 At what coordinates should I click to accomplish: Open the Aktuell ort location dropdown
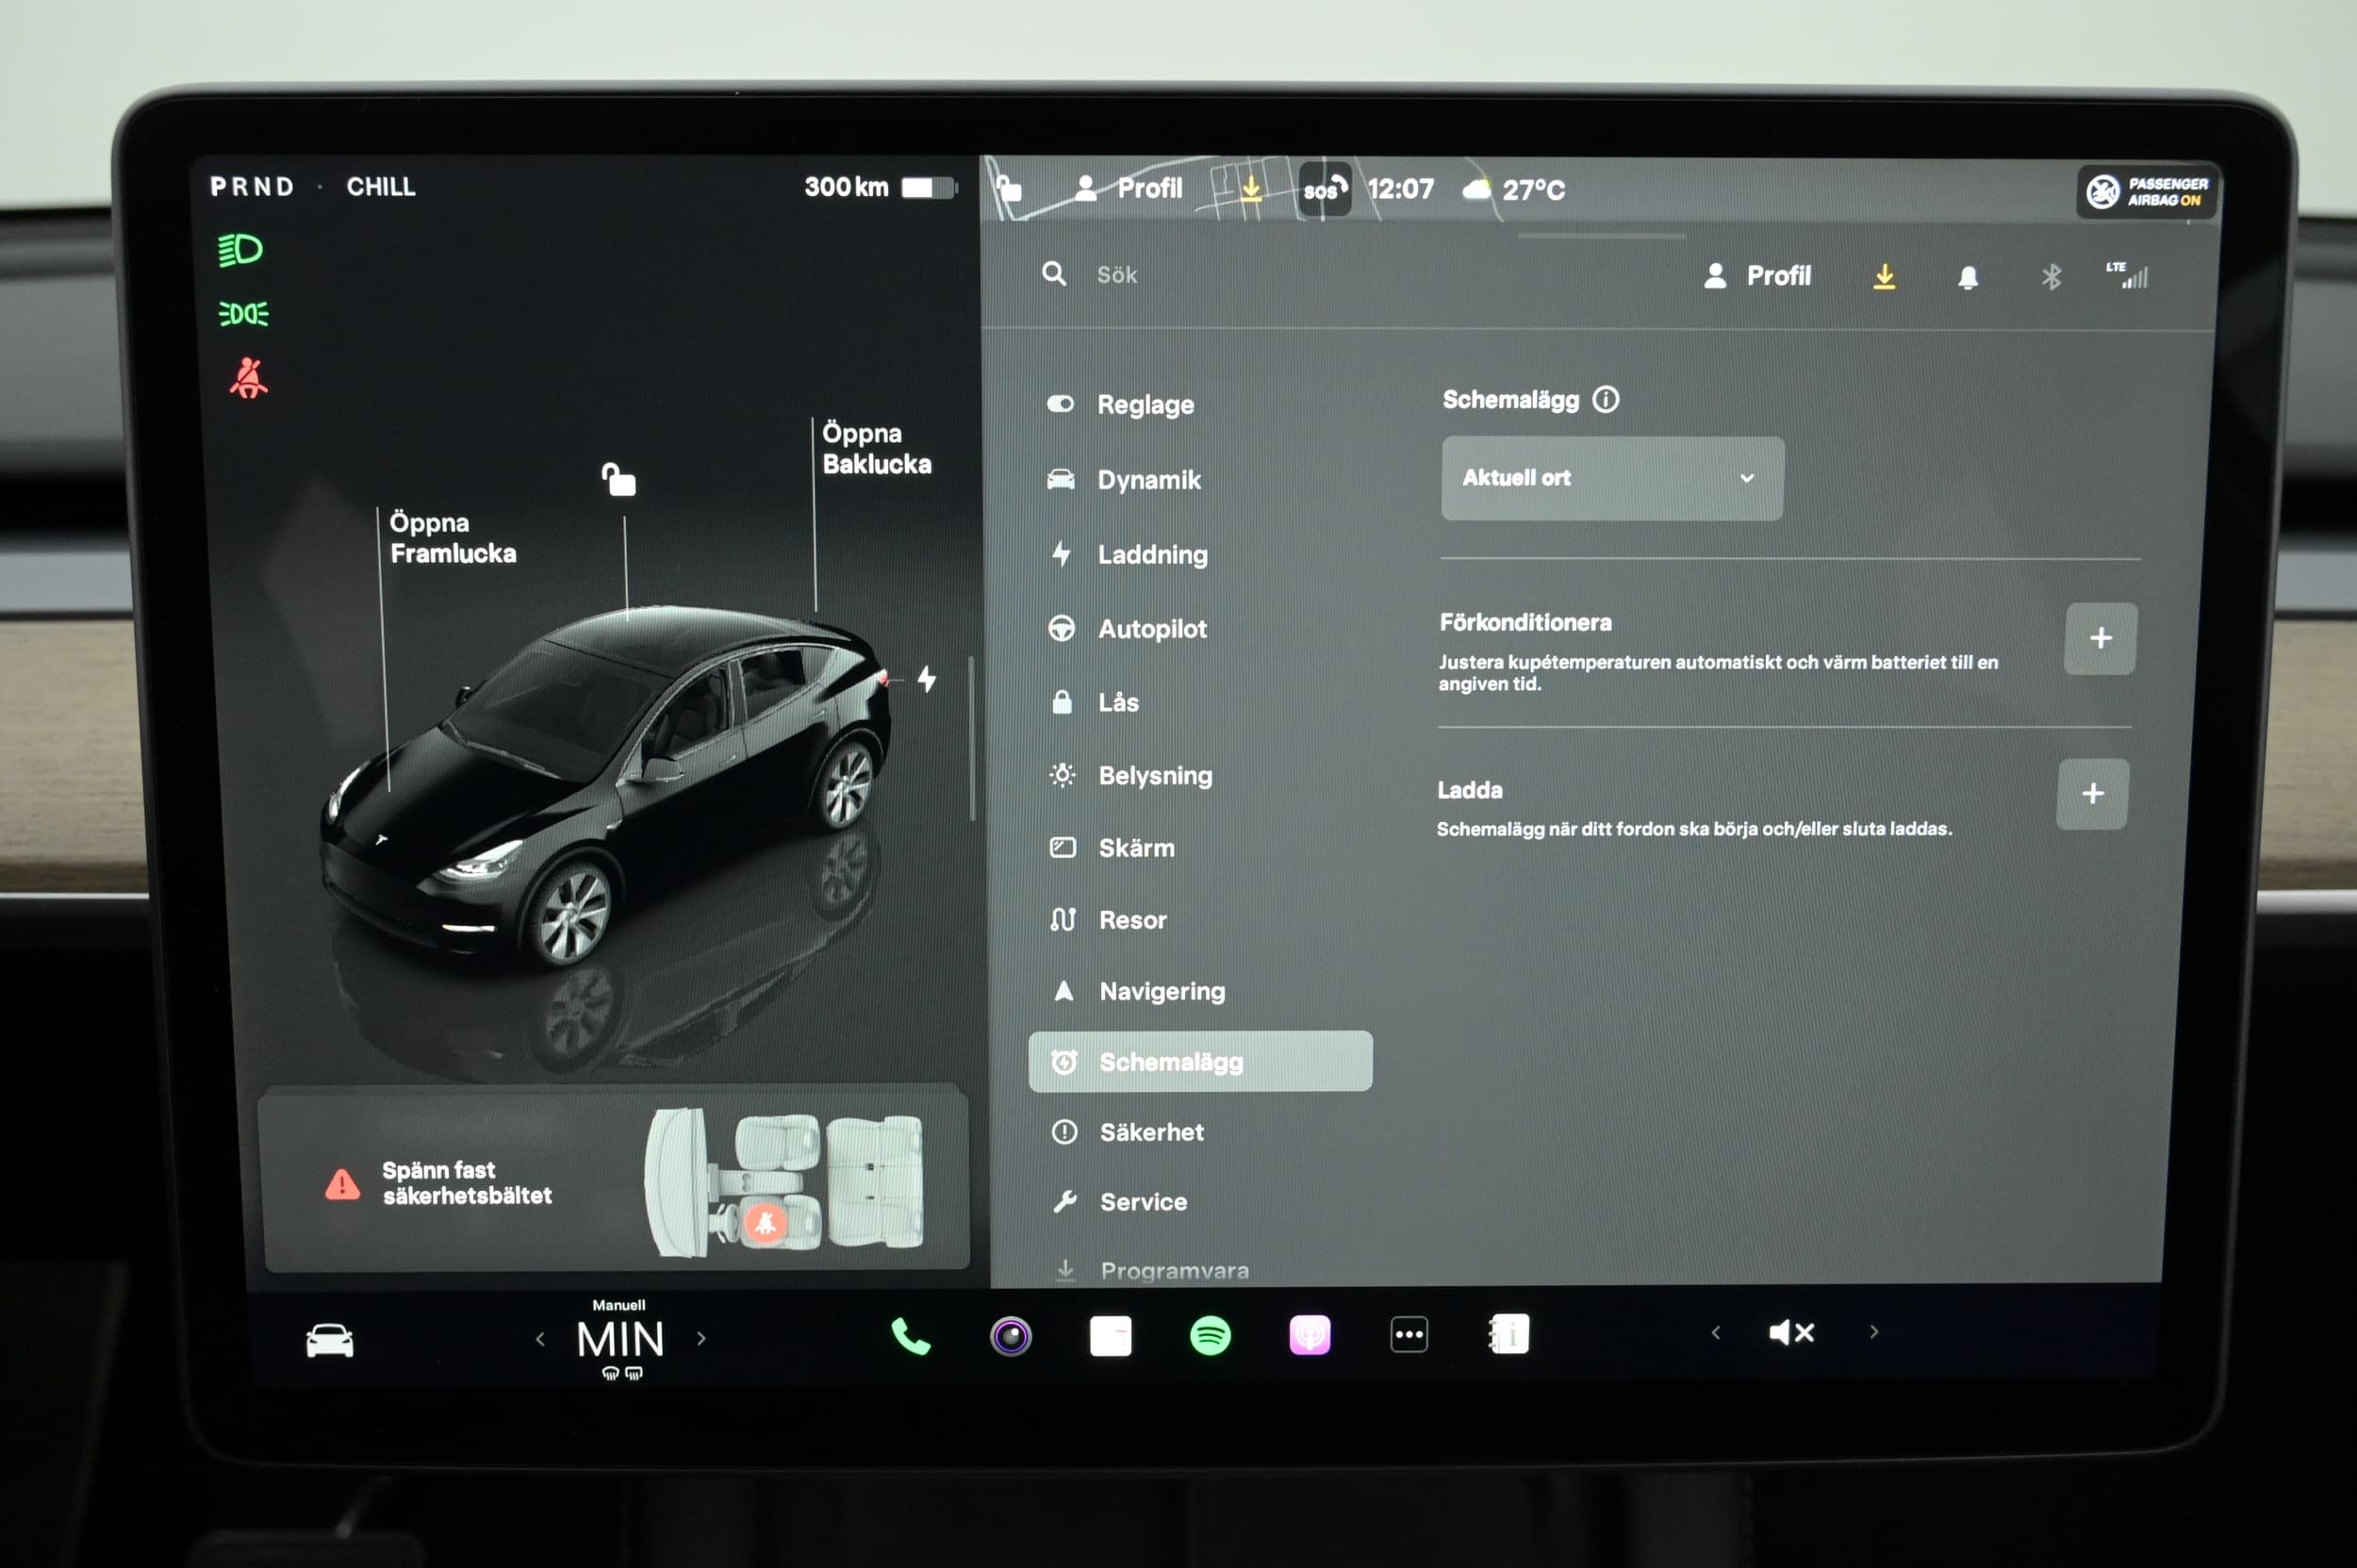coord(1611,478)
